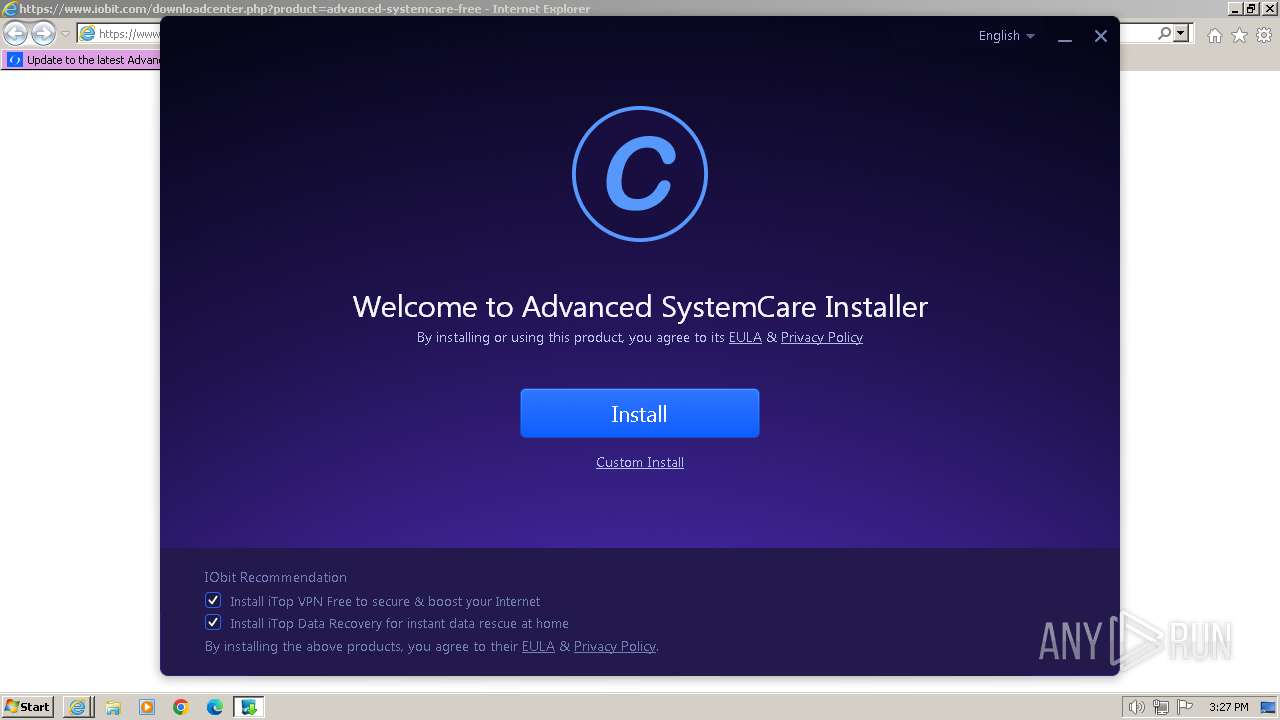
Task: Click the volume speaker tray icon
Action: click(1136, 707)
